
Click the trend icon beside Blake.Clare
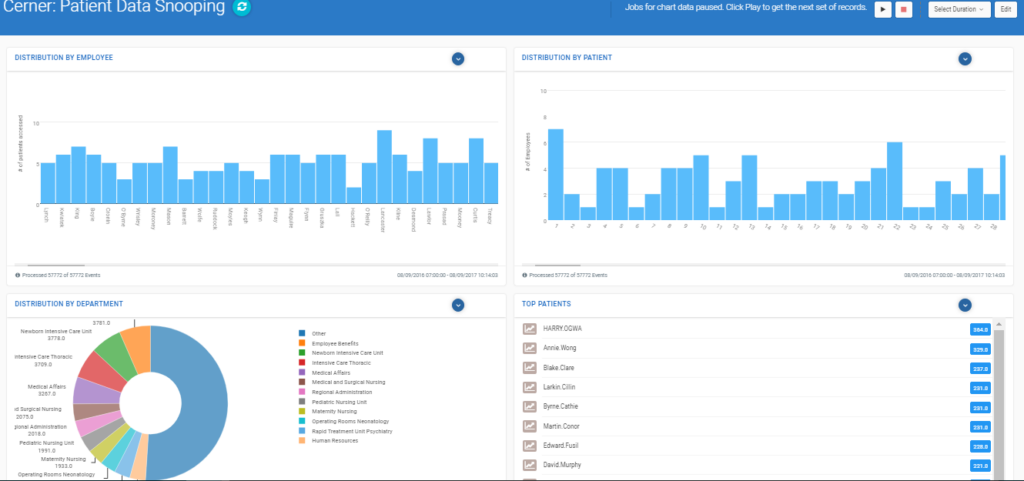pos(530,367)
